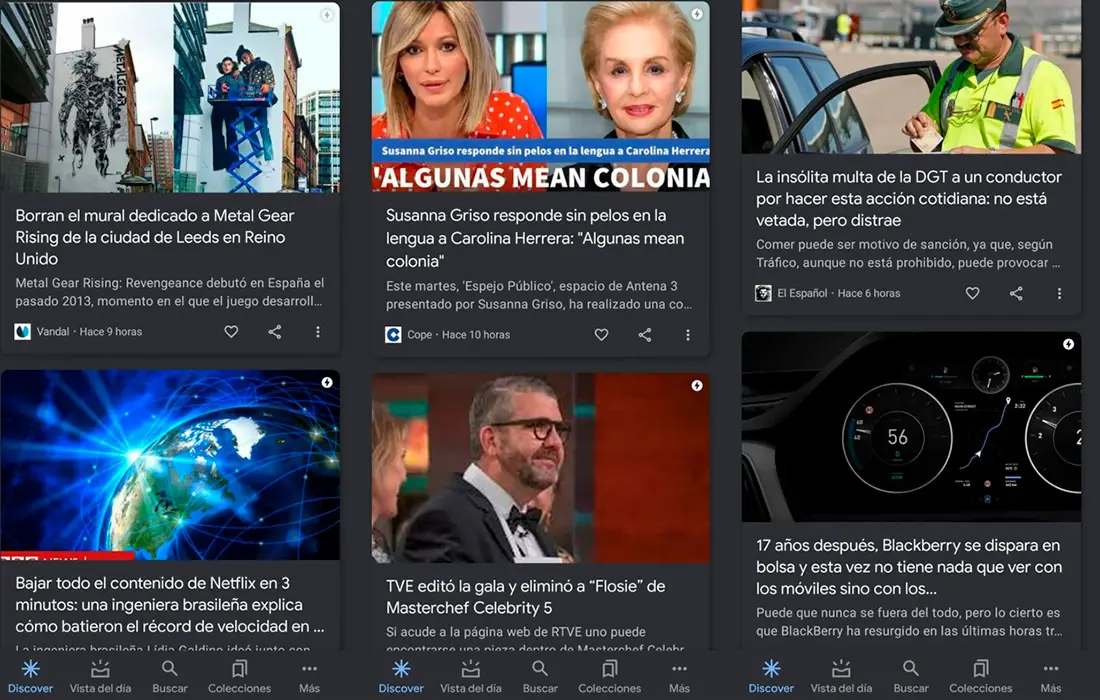This screenshot has width=1100, height=700.
Task: Click AMP lightning badge on Netflix card
Action: tap(327, 382)
